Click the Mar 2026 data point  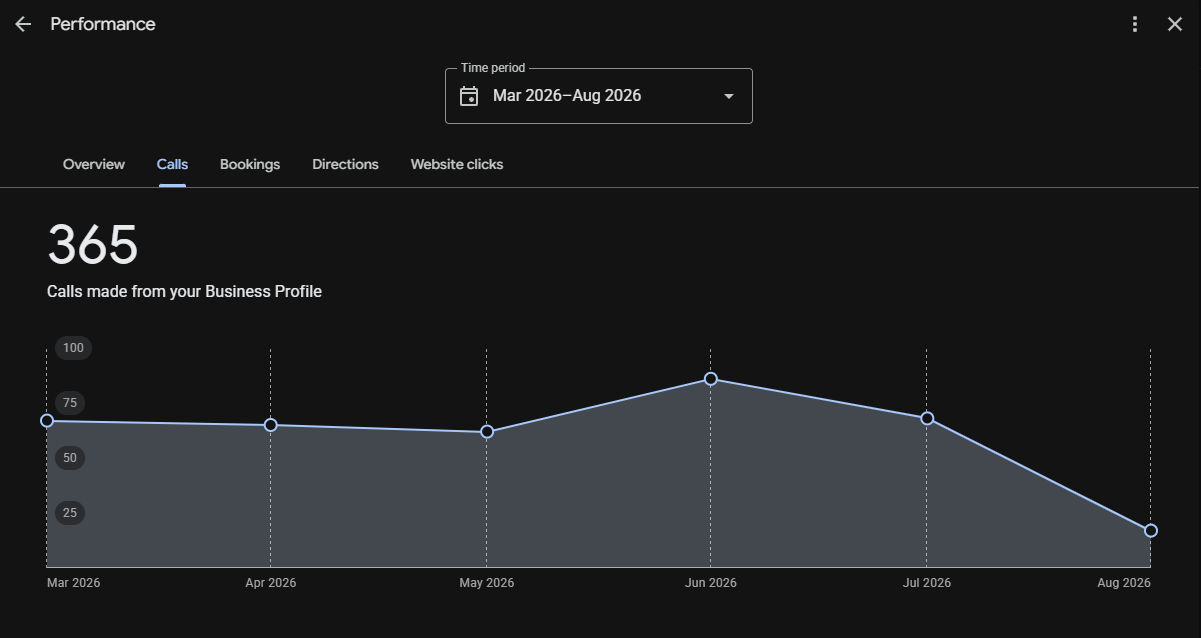[x=47, y=421]
